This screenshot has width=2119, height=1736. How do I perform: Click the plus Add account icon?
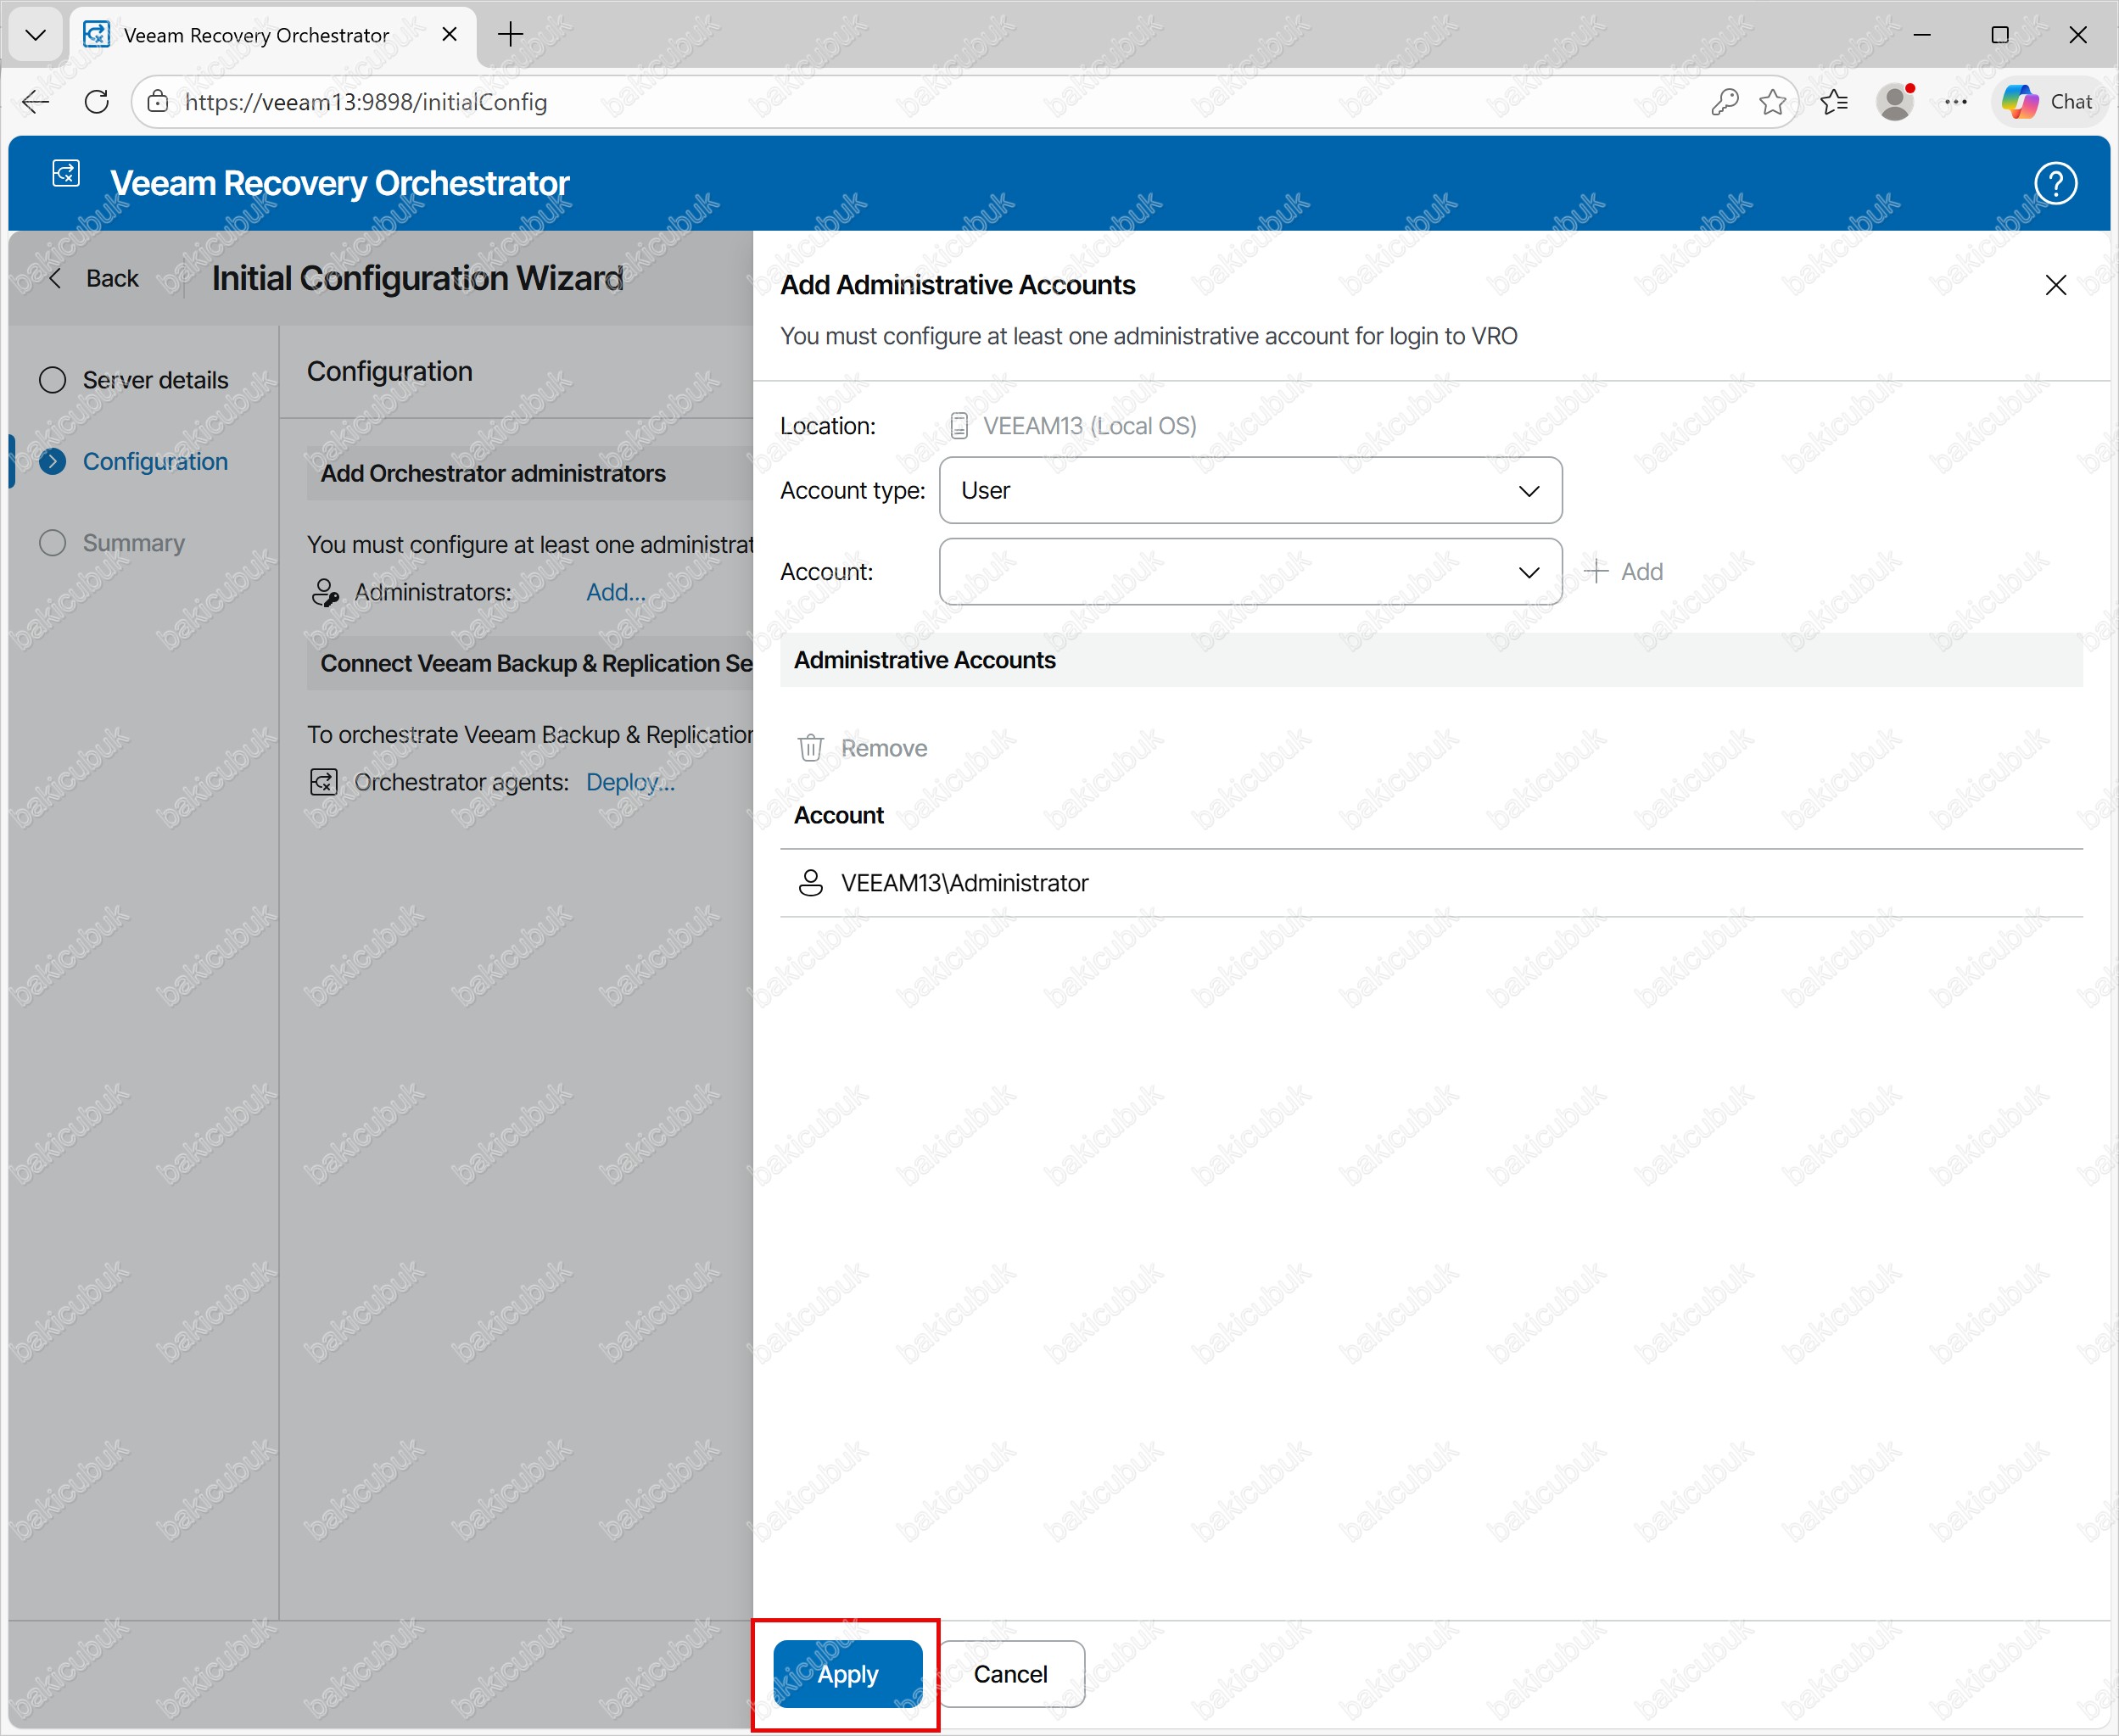tap(1597, 571)
